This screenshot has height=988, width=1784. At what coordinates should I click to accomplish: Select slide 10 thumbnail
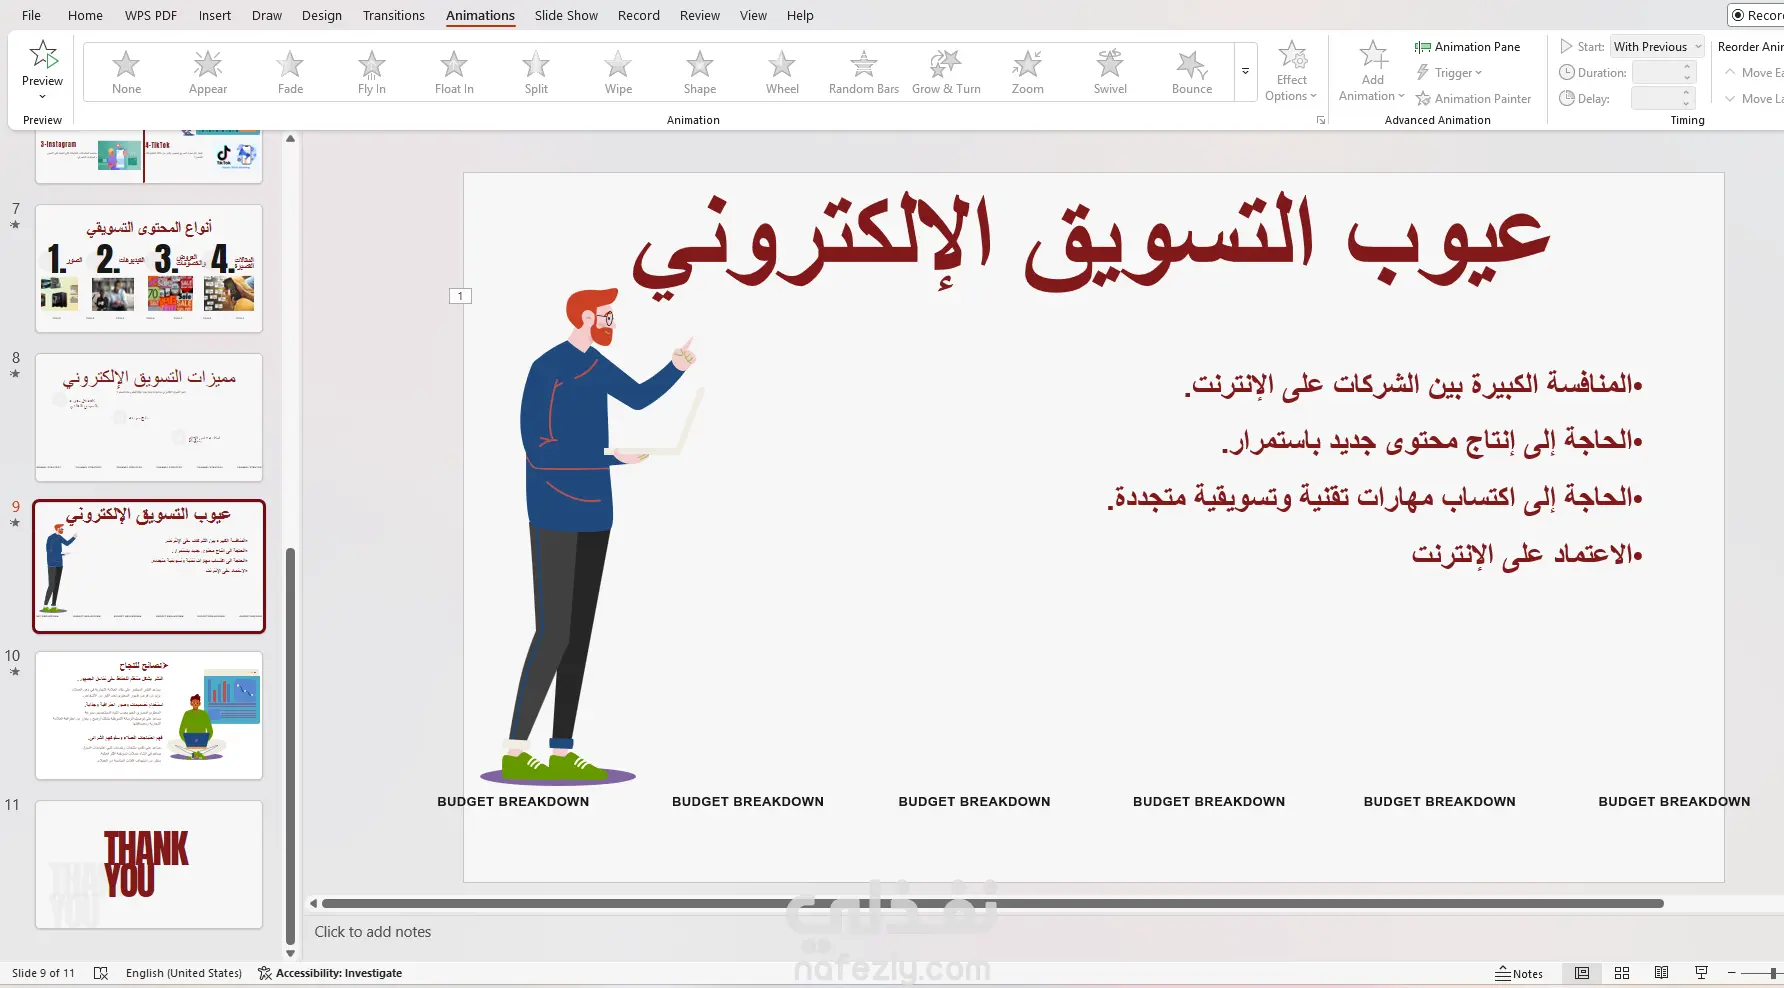pyautogui.click(x=149, y=715)
